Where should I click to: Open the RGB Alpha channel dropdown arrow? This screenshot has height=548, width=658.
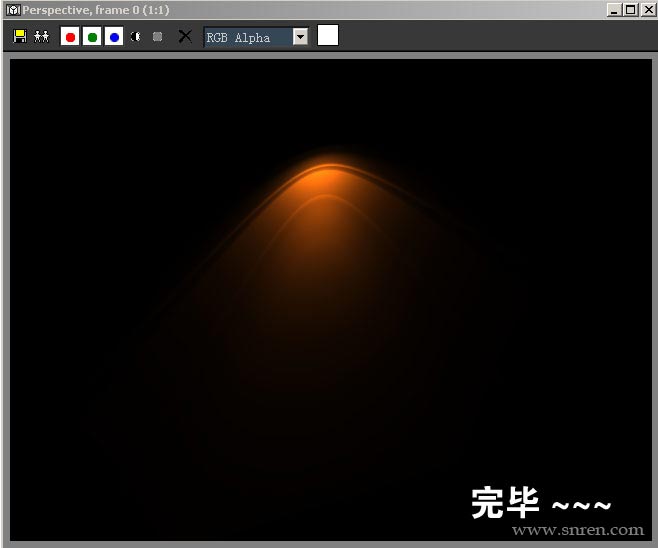(300, 37)
